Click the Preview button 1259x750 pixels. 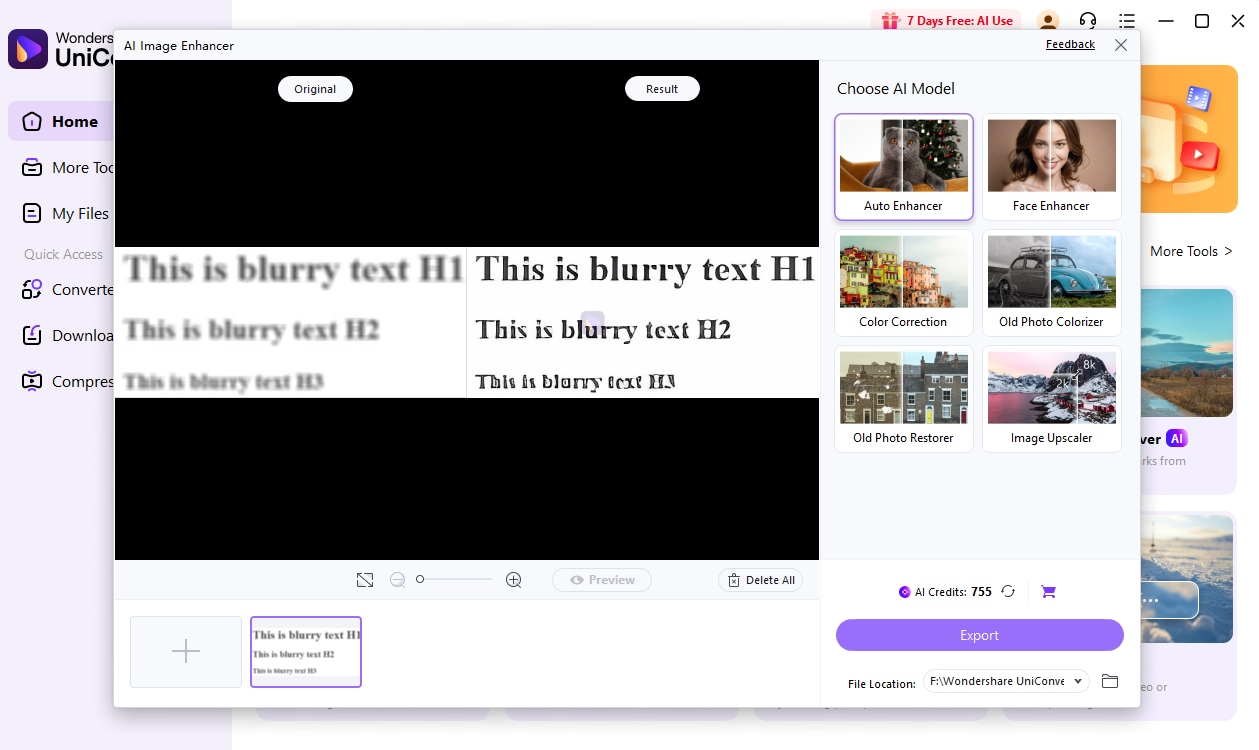[x=602, y=580]
